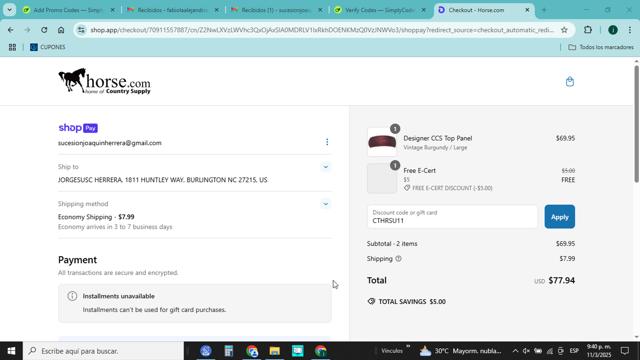The height and width of the screenshot is (360, 640).
Task: Switch to Recibidos (1) Gmail tab
Action: (x=276, y=10)
